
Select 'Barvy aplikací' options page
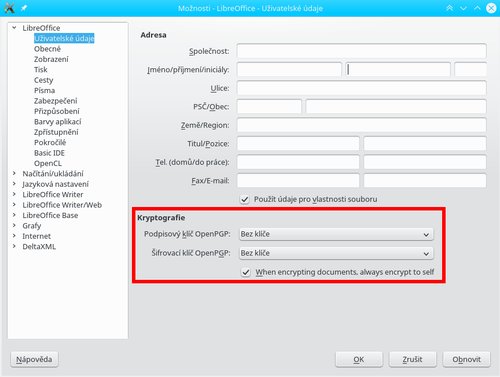pyautogui.click(x=57, y=122)
